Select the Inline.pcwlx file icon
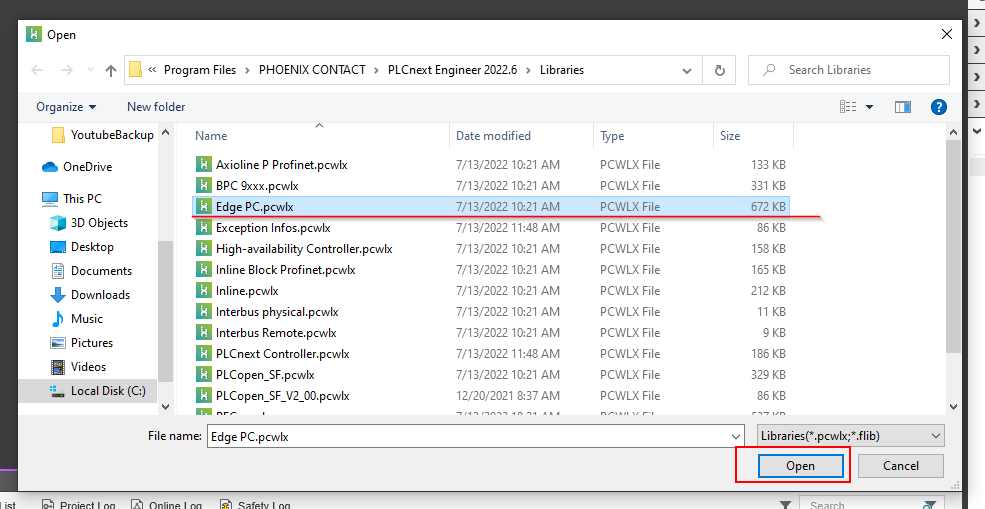The image size is (985, 509). click(203, 291)
